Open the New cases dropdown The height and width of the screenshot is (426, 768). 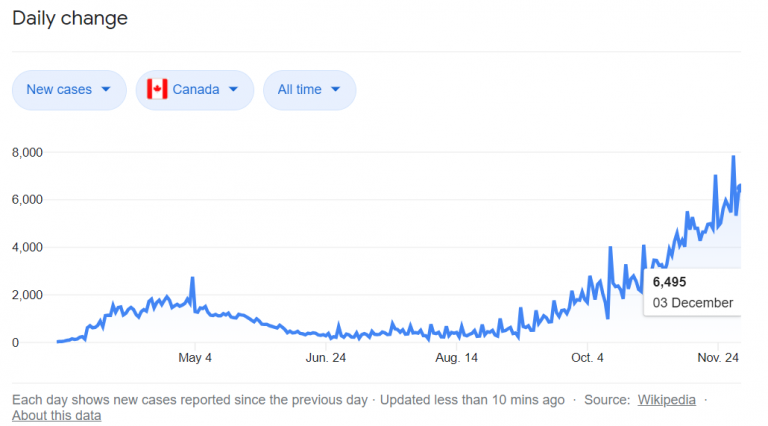click(68, 90)
